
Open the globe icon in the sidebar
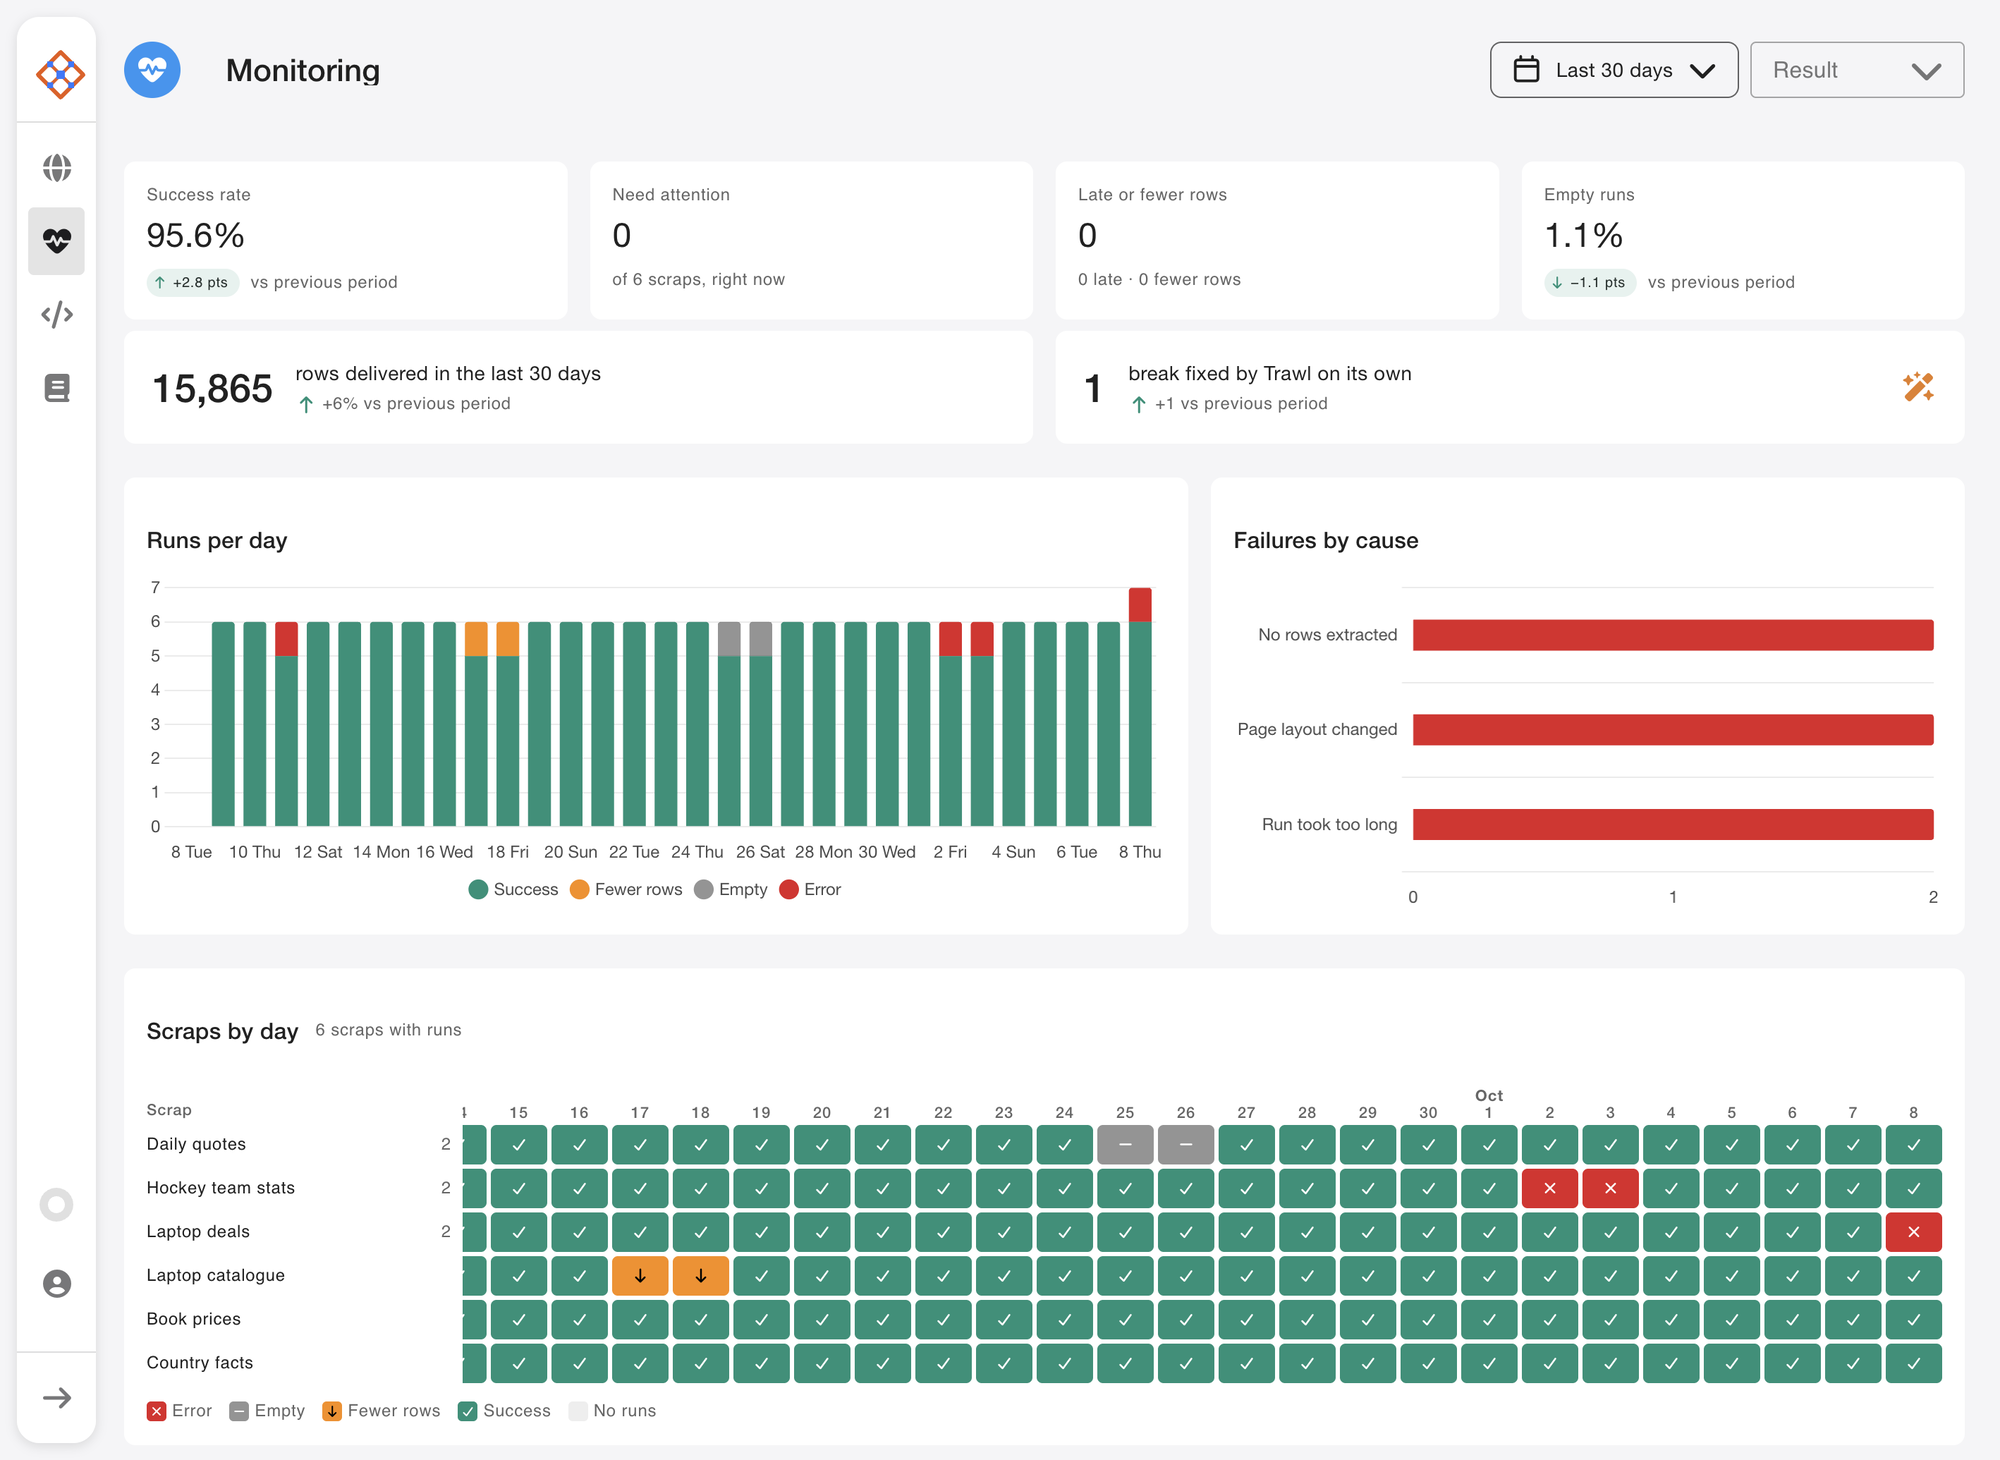[57, 167]
